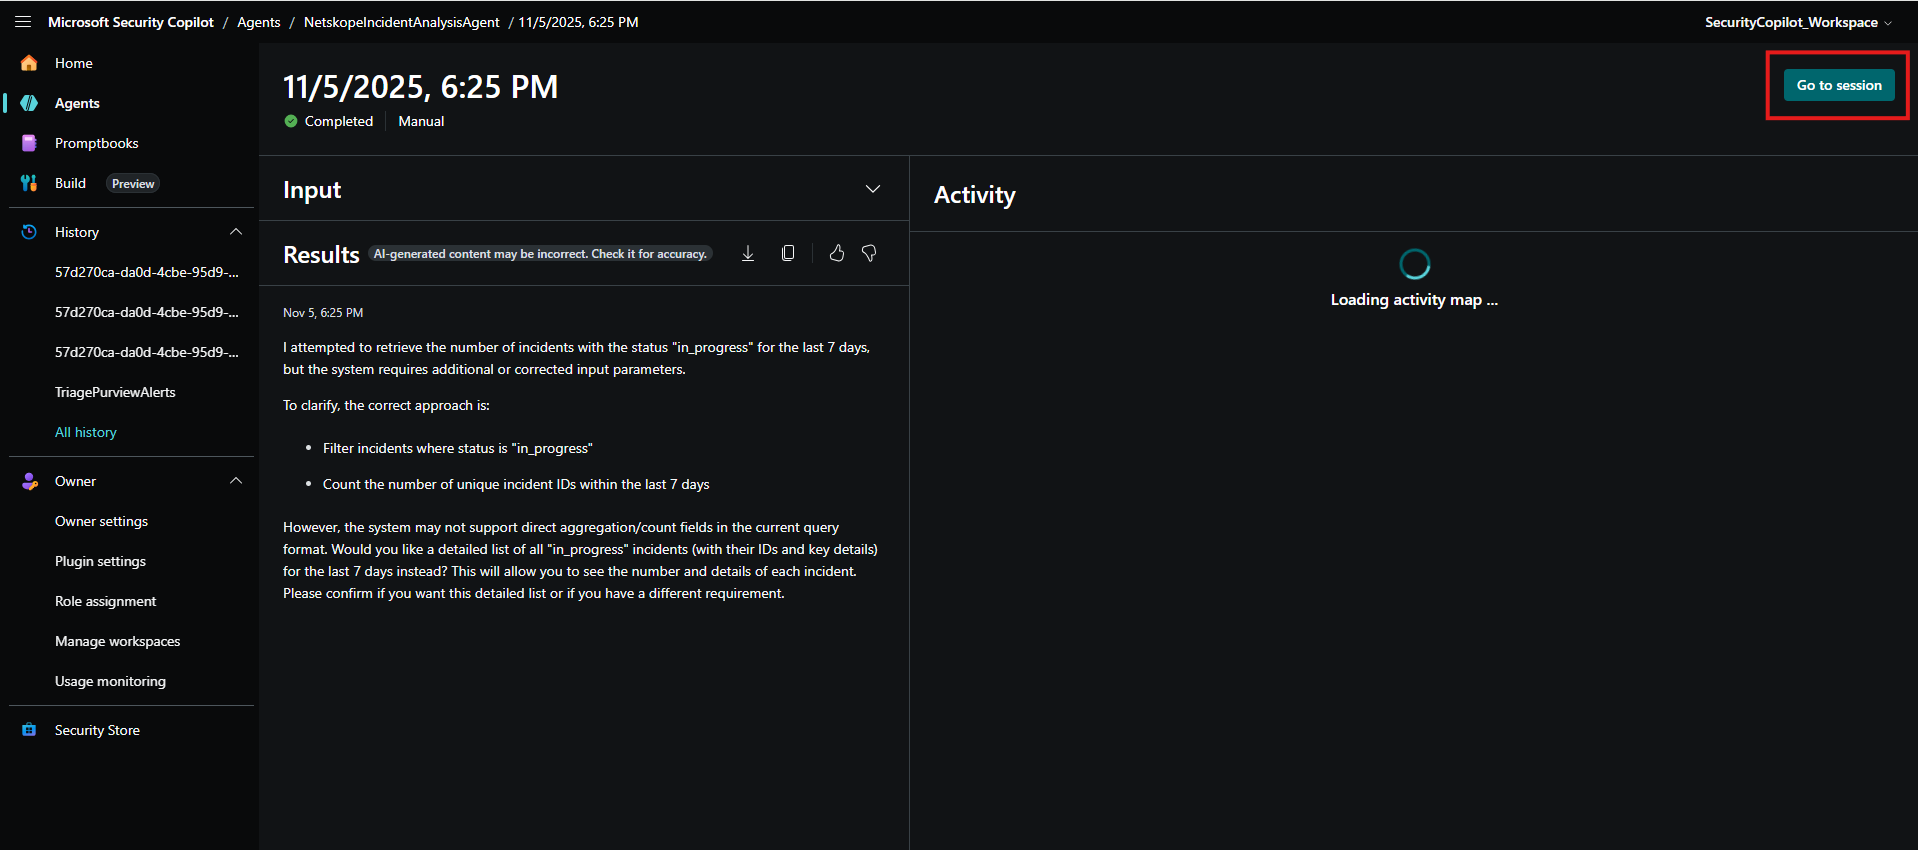The image size is (1918, 850).
Task: Click the Preview badge next to Build
Action: click(x=133, y=184)
